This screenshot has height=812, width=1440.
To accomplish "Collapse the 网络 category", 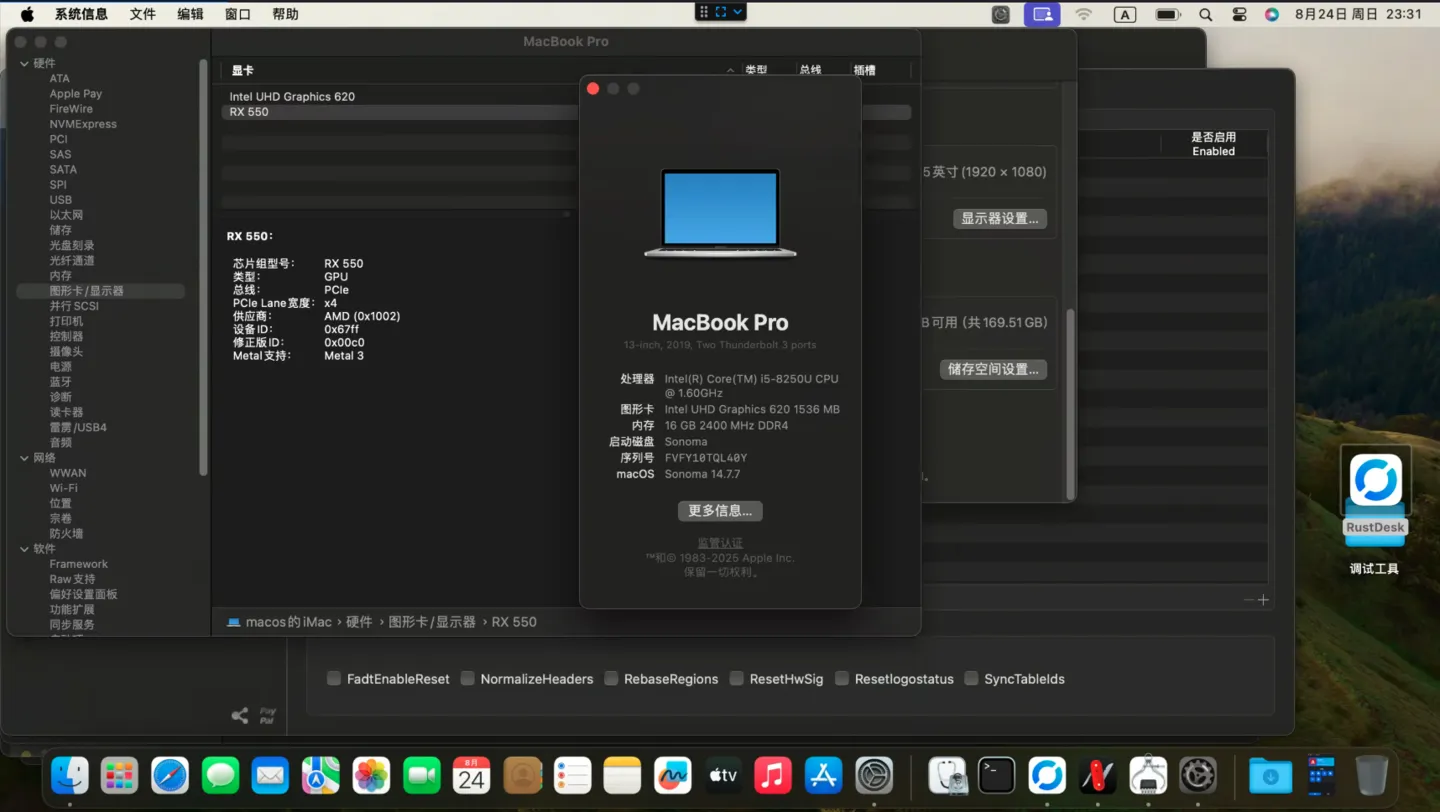I will click(x=23, y=457).
